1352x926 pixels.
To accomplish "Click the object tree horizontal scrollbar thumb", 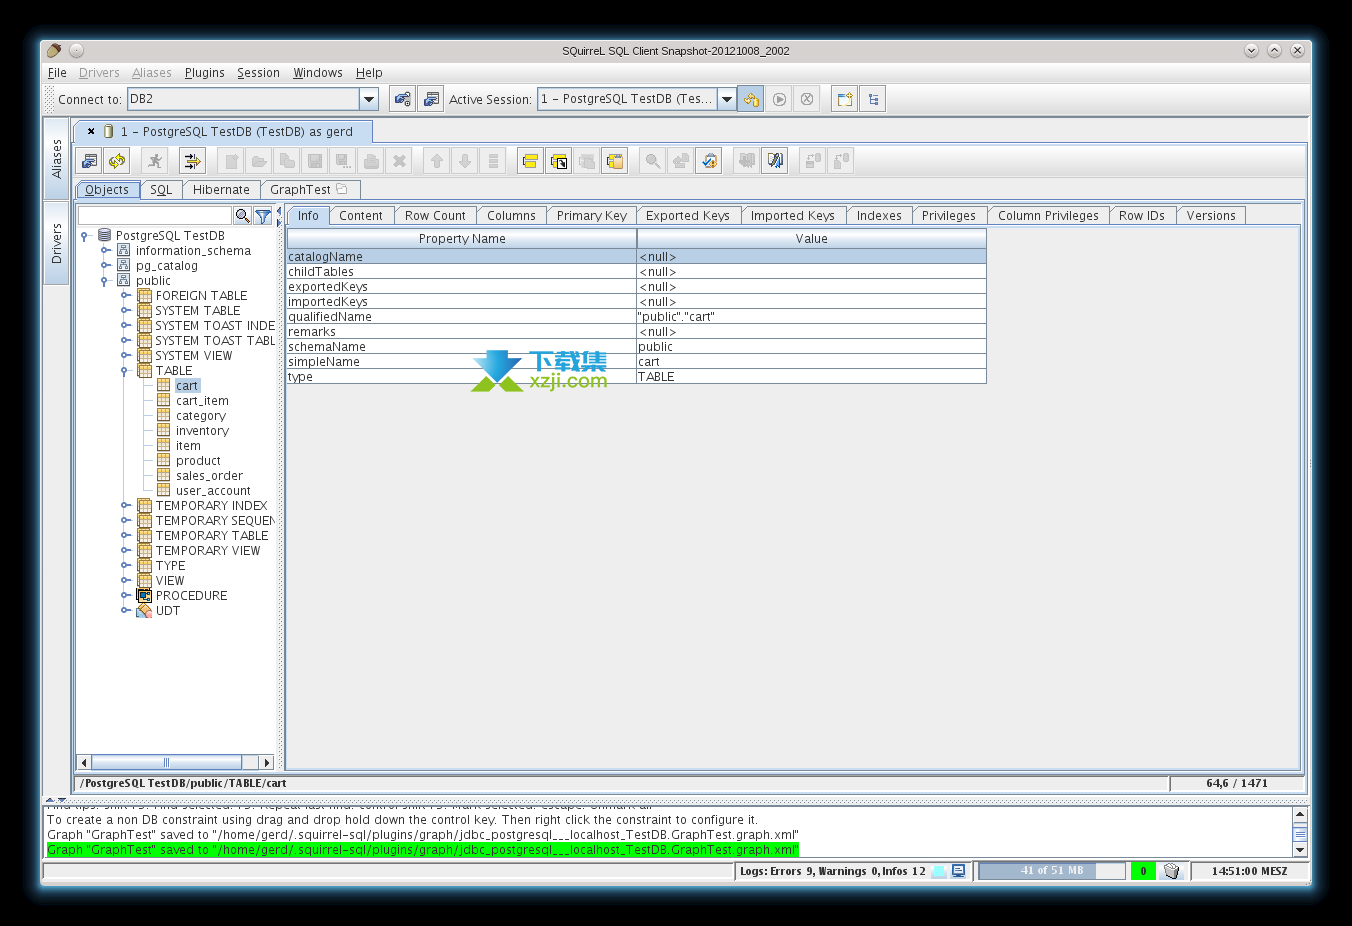I will point(166,762).
